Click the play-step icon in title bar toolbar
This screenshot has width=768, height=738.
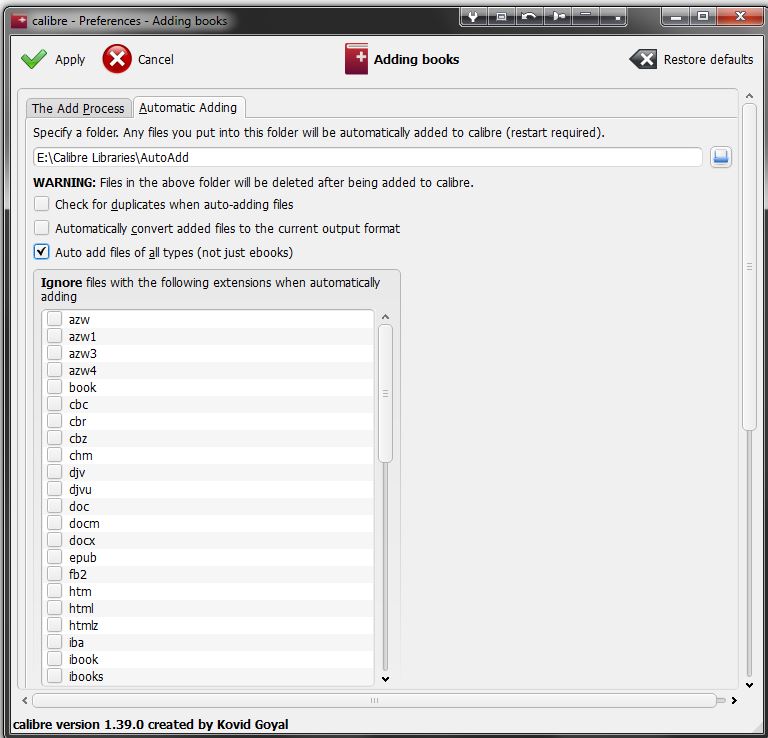[558, 17]
